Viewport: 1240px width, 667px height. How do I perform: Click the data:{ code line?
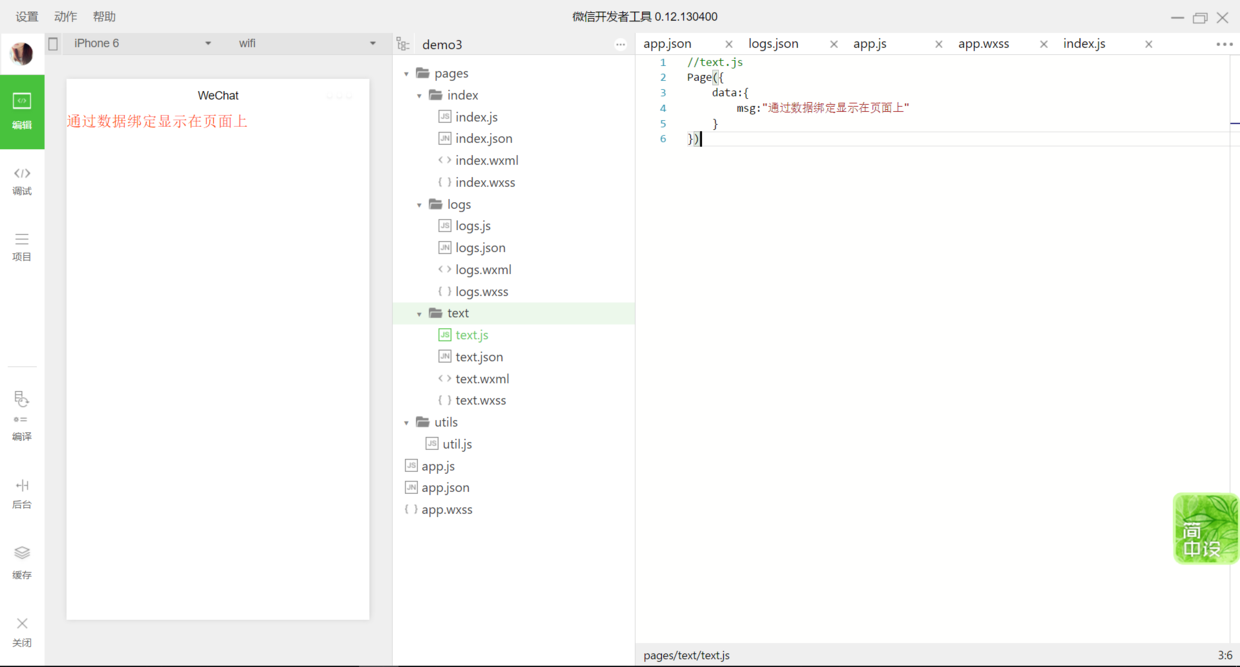[730, 93]
